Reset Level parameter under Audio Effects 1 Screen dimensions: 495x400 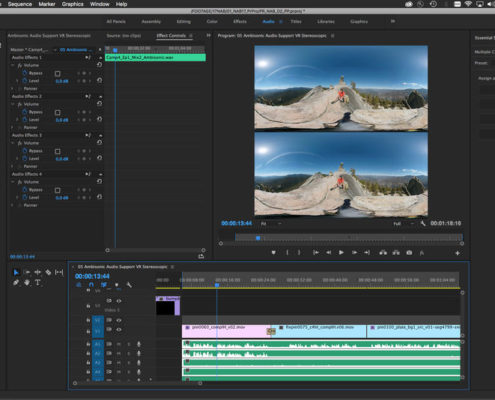99,80
